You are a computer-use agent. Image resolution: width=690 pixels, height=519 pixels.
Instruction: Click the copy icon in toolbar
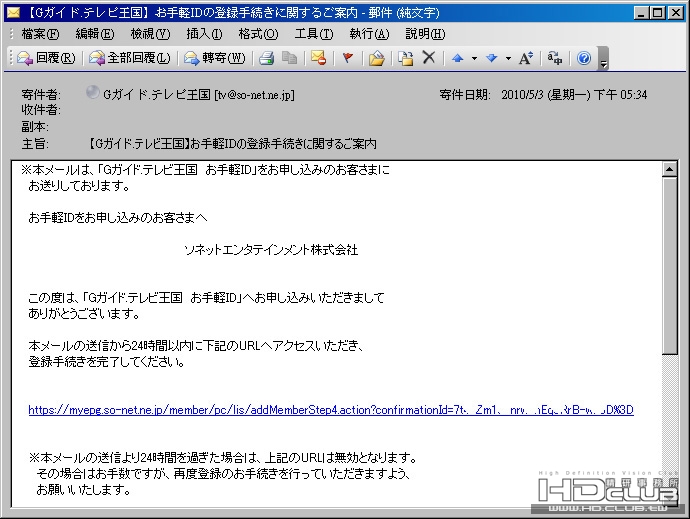(x=289, y=58)
